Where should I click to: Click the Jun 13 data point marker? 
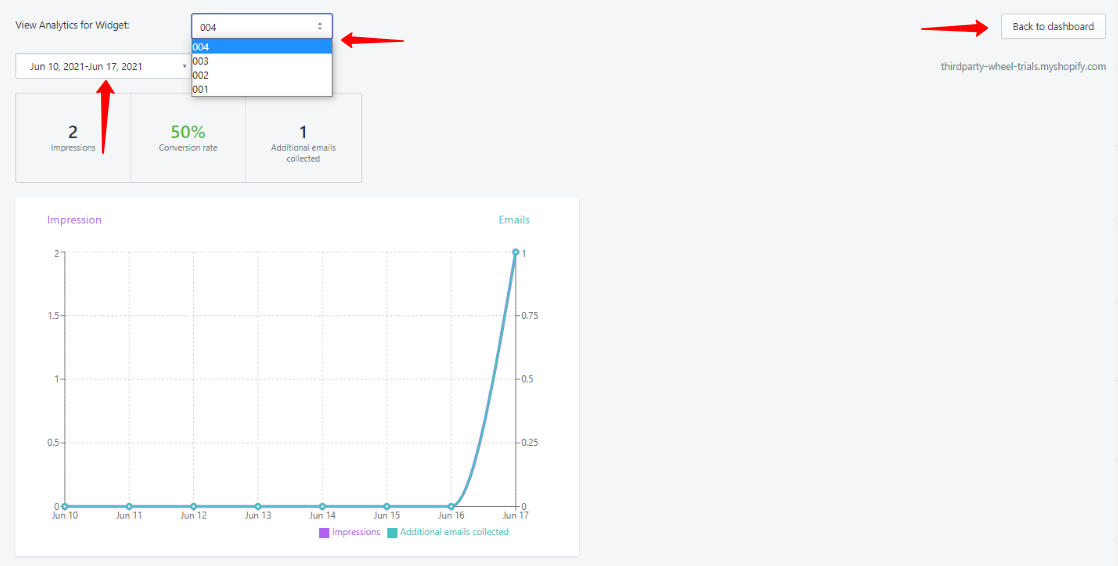pyautogui.click(x=258, y=506)
